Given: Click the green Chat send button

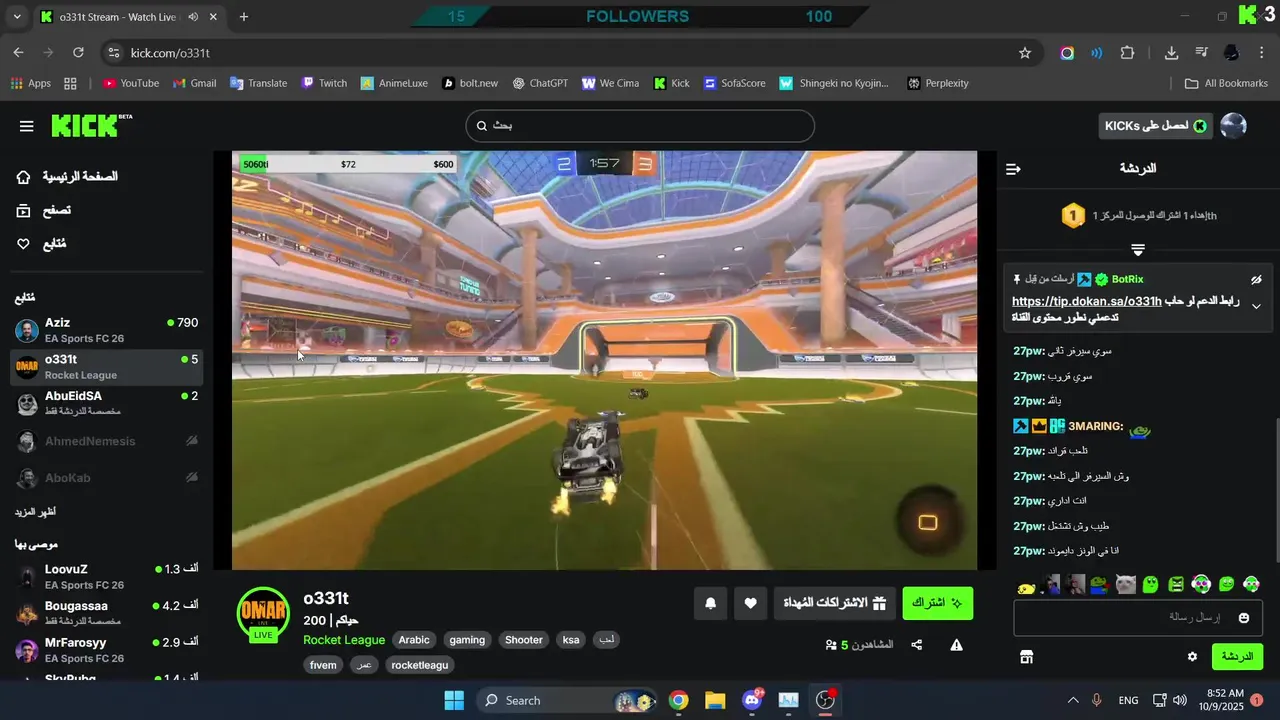Looking at the screenshot, I should click(1237, 657).
